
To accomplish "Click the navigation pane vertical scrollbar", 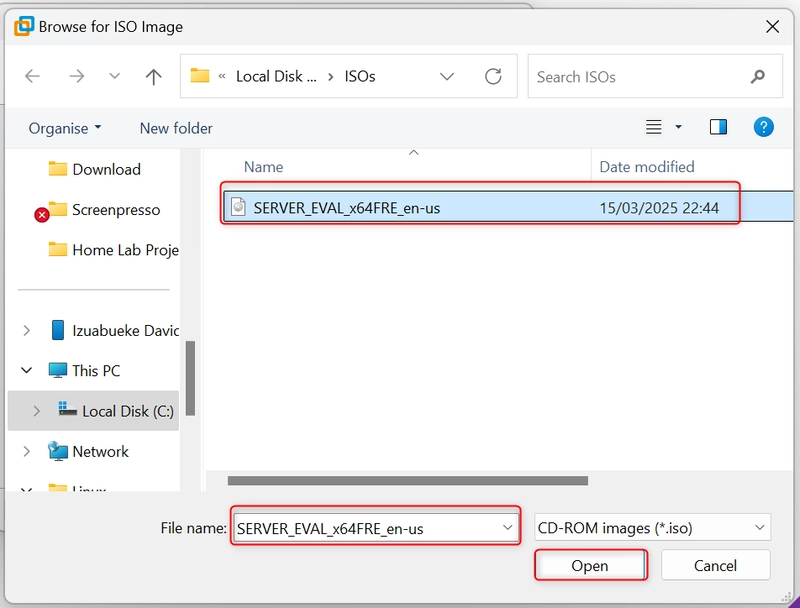I will point(191,378).
